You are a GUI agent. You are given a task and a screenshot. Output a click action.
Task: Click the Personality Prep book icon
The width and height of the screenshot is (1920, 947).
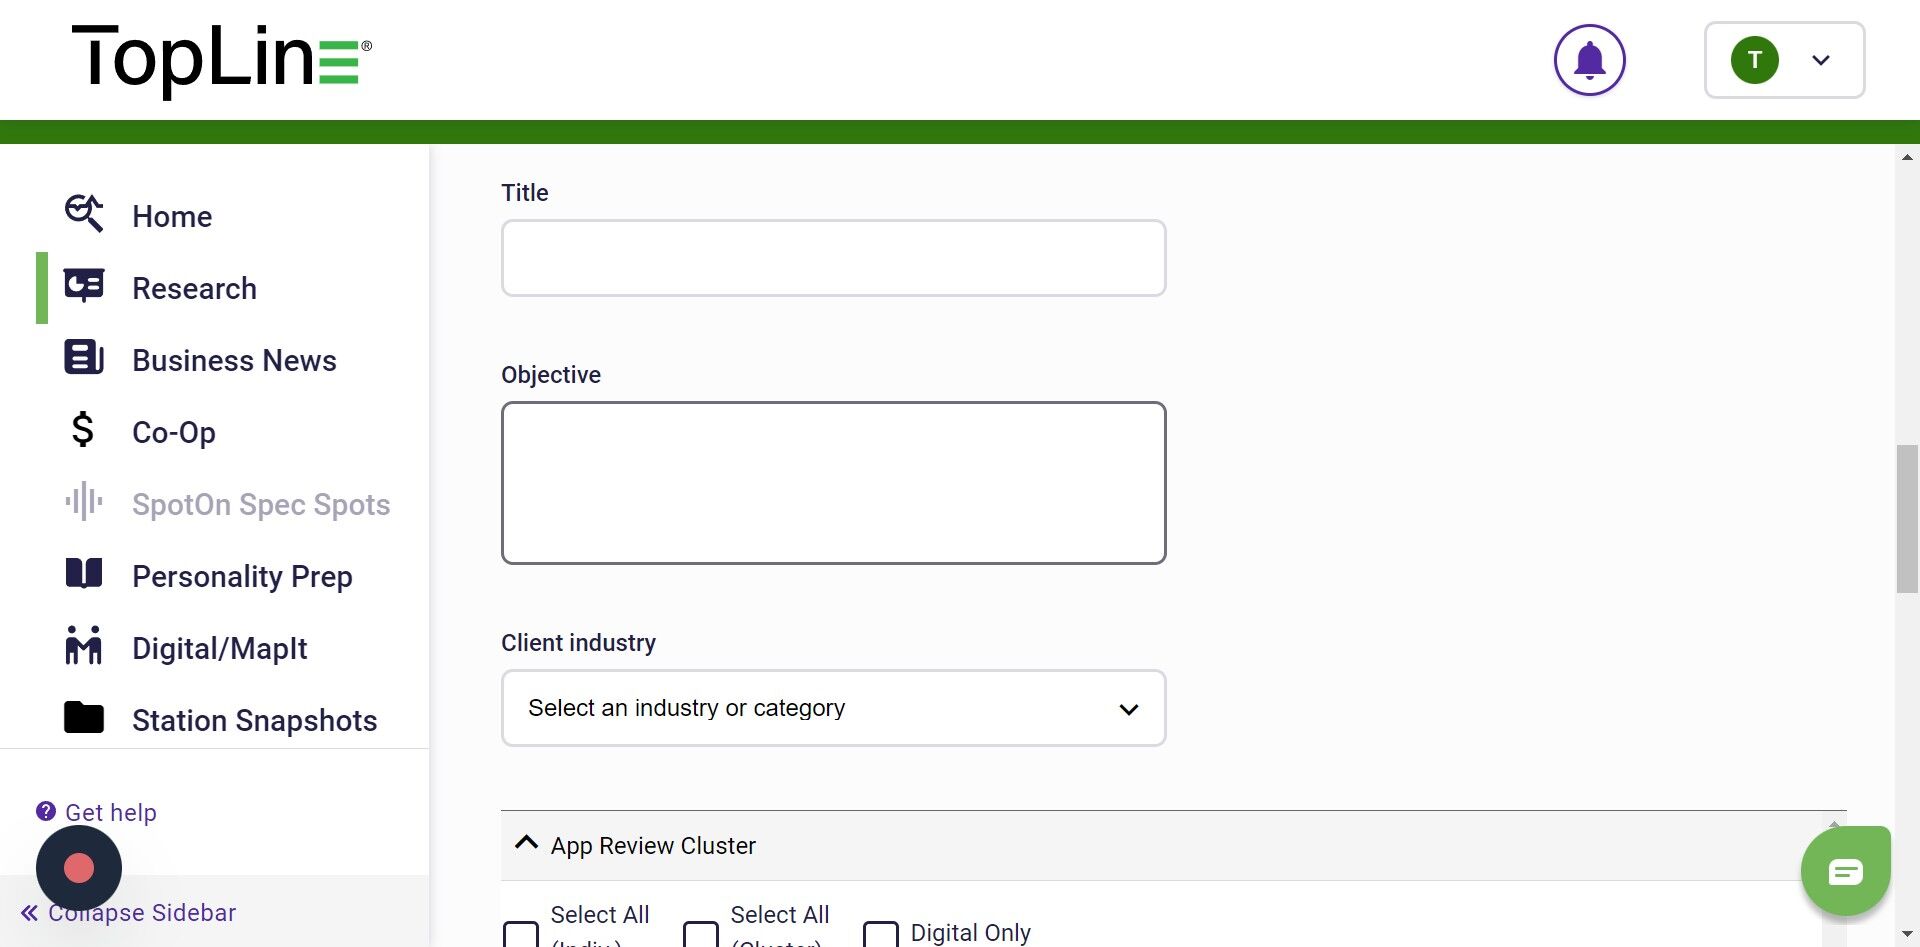(x=84, y=573)
